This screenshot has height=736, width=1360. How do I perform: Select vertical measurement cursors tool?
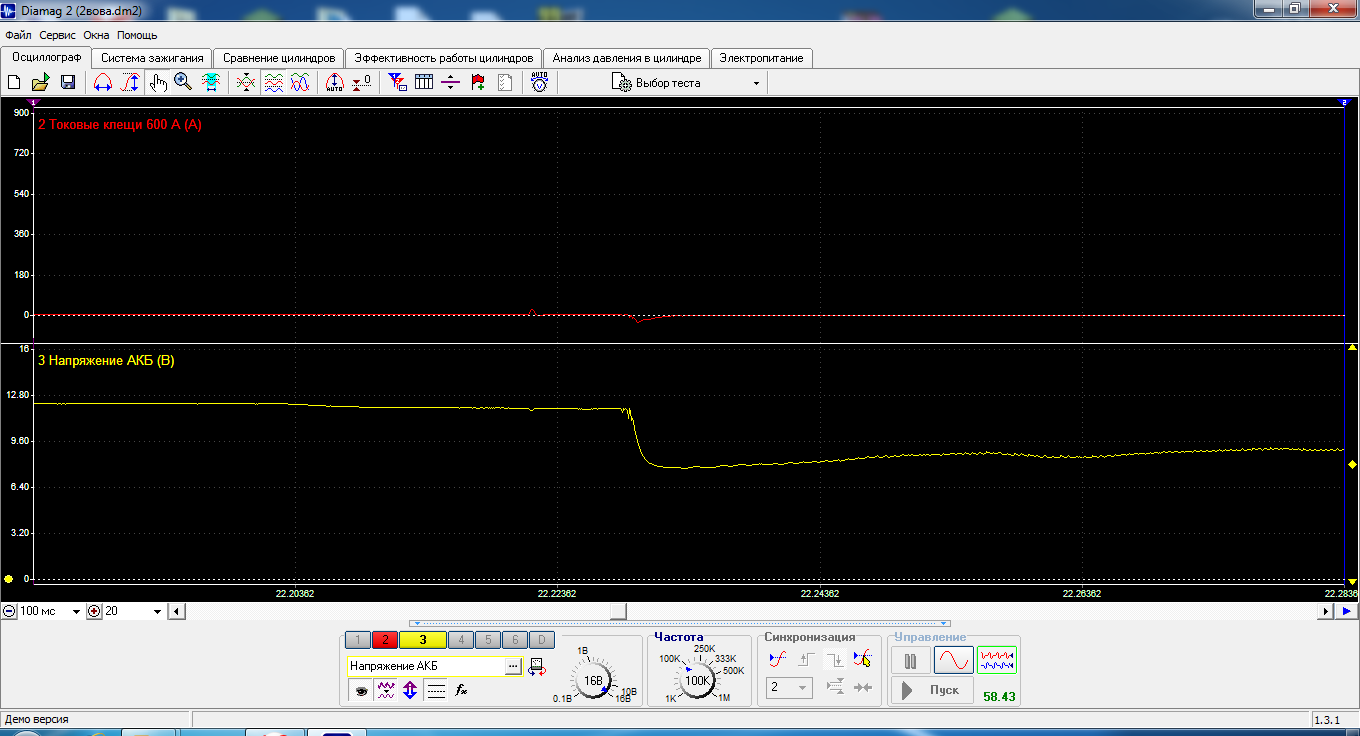coord(130,83)
